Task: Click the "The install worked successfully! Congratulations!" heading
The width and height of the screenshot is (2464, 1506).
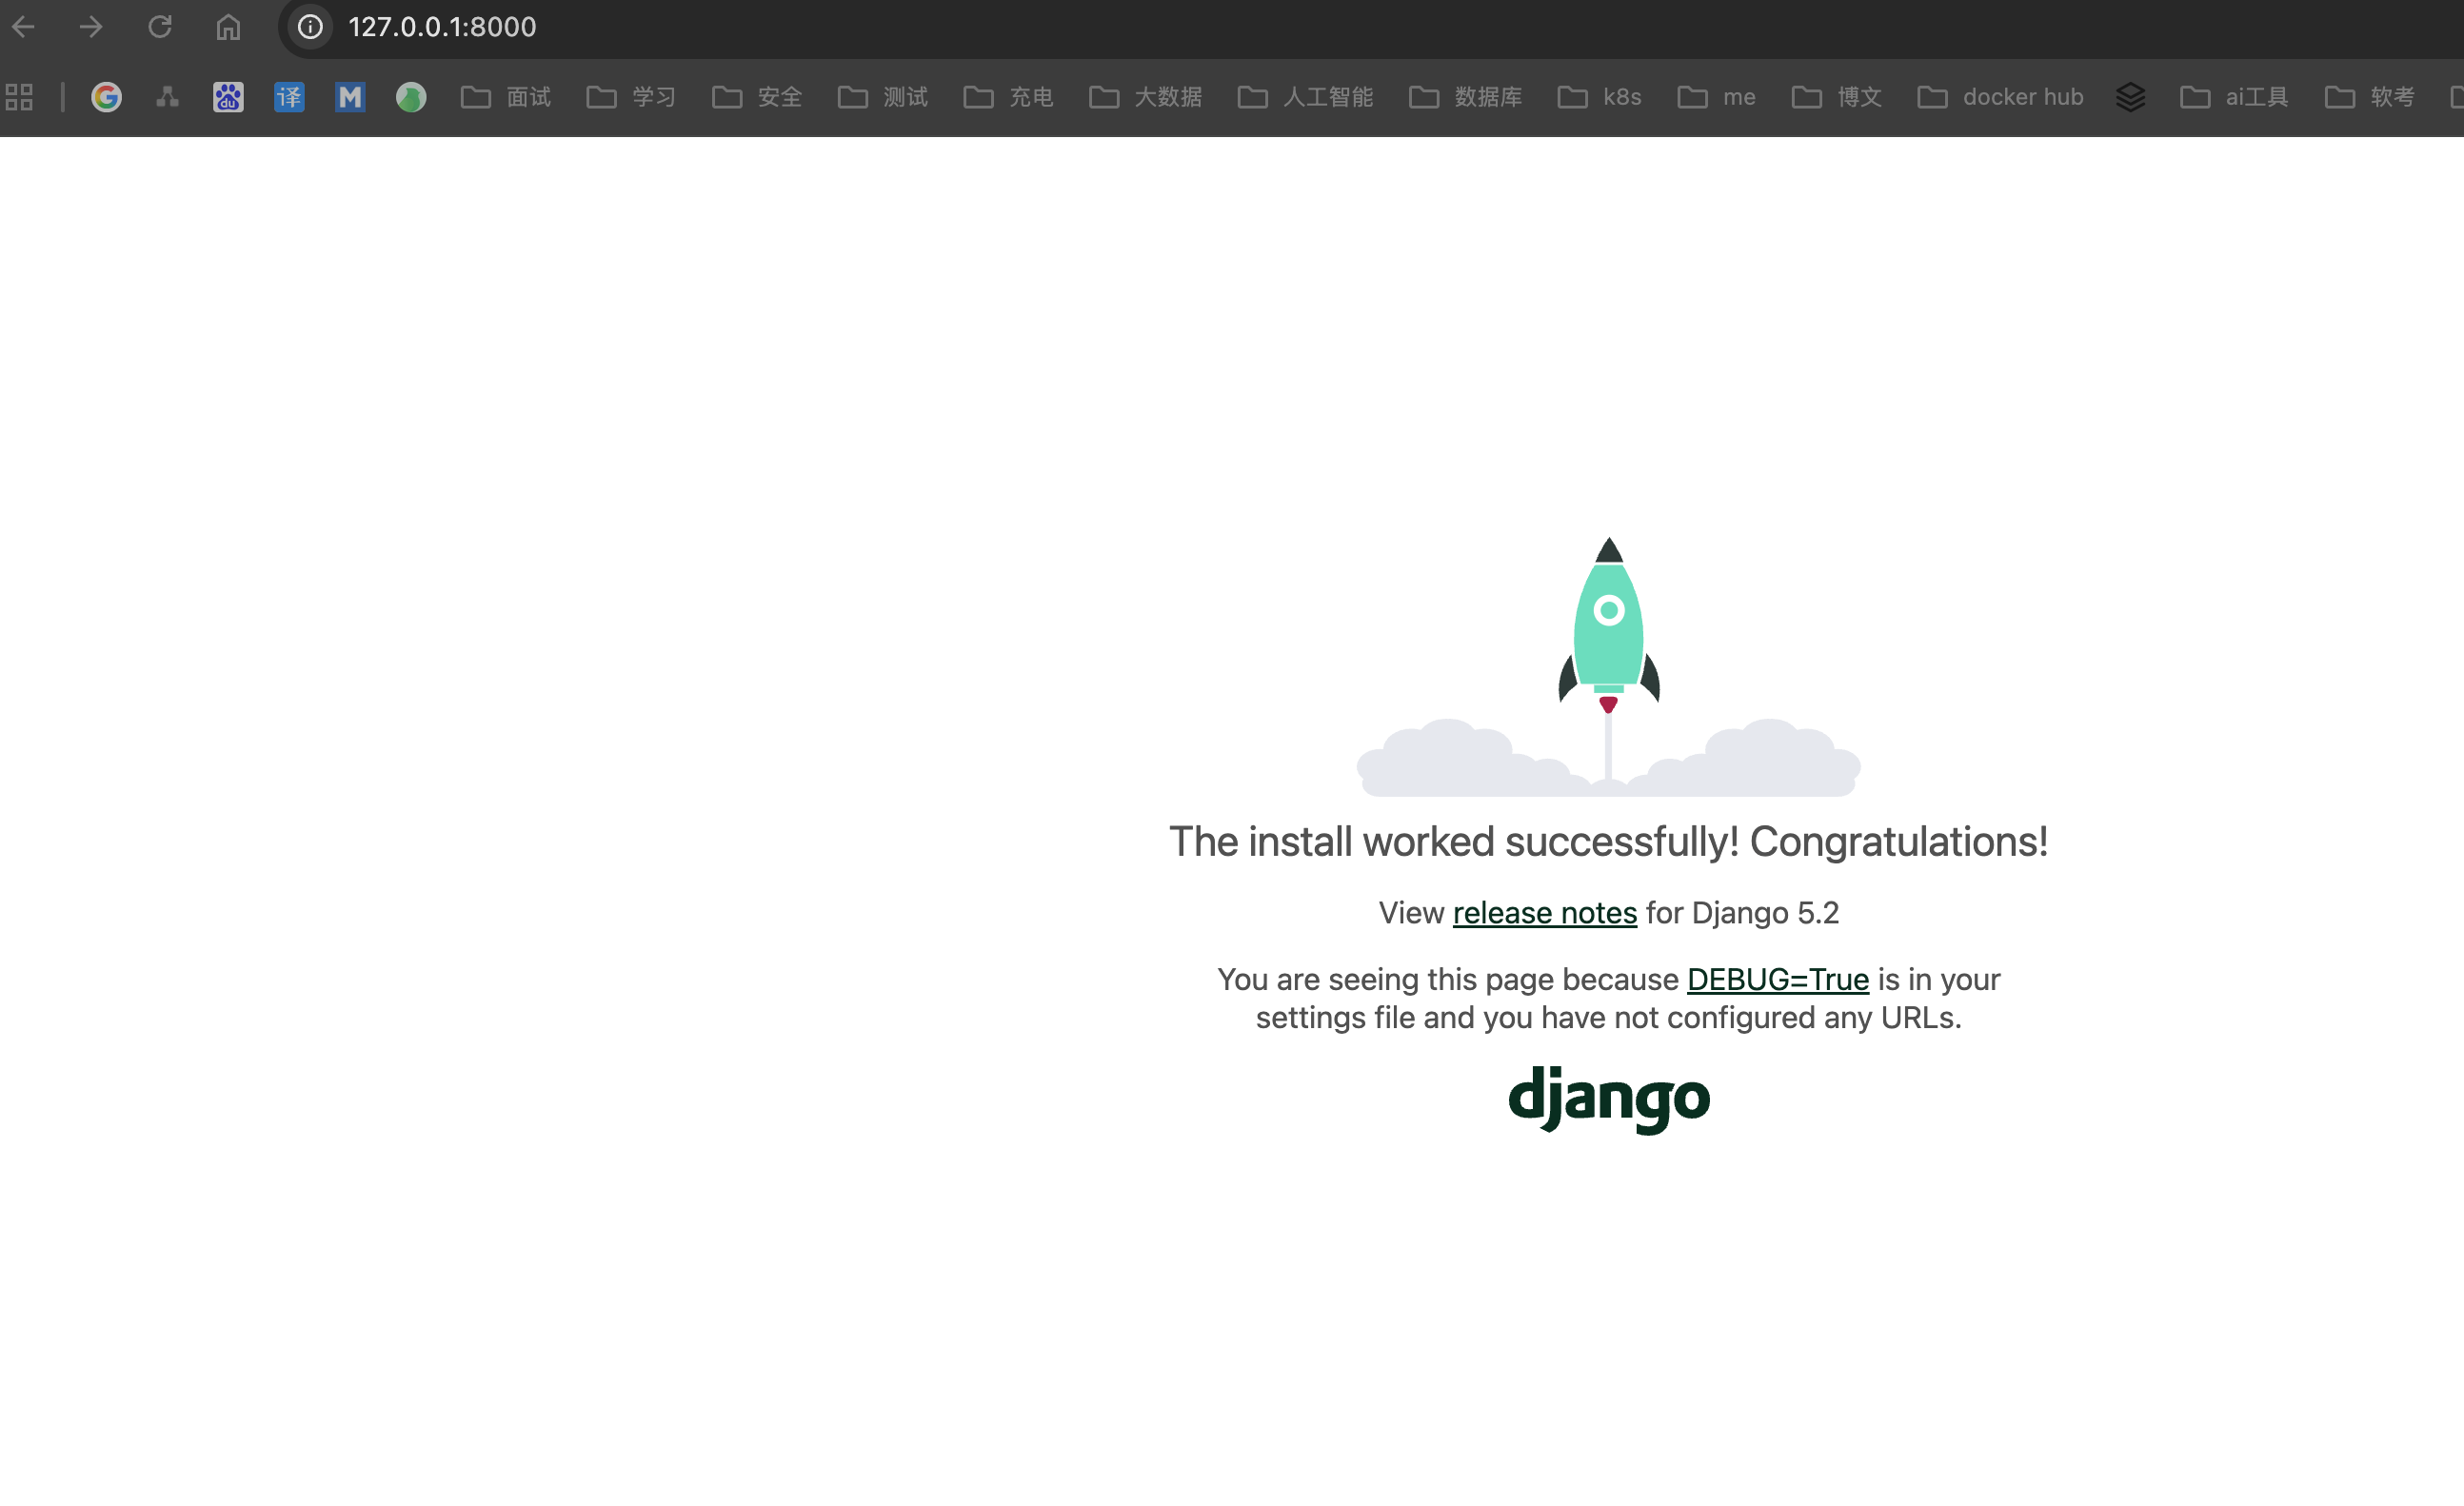Action: click(1608, 842)
